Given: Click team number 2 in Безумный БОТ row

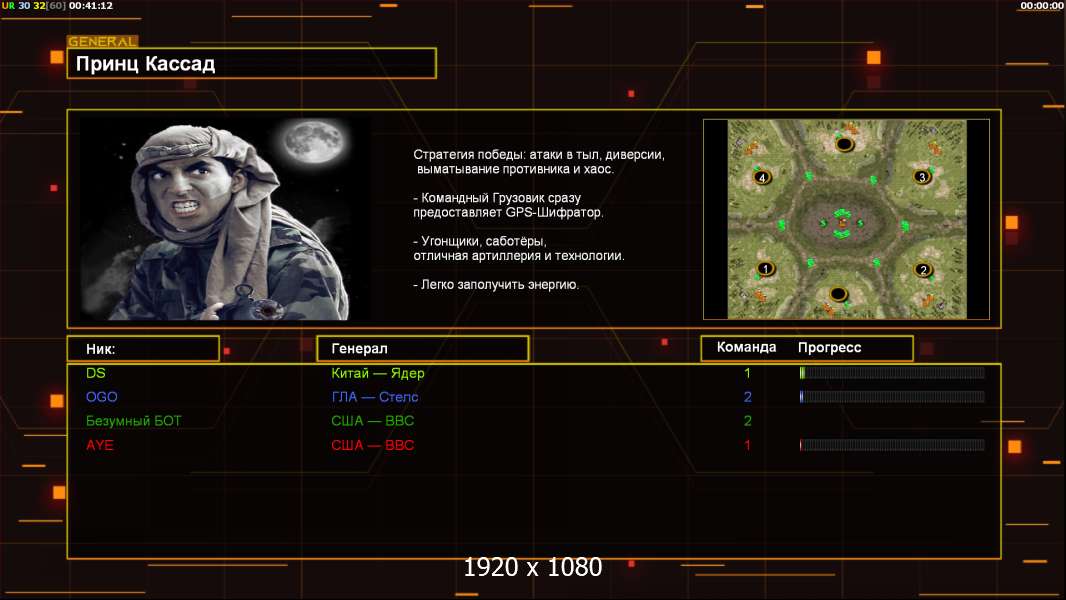Looking at the screenshot, I should point(747,421).
